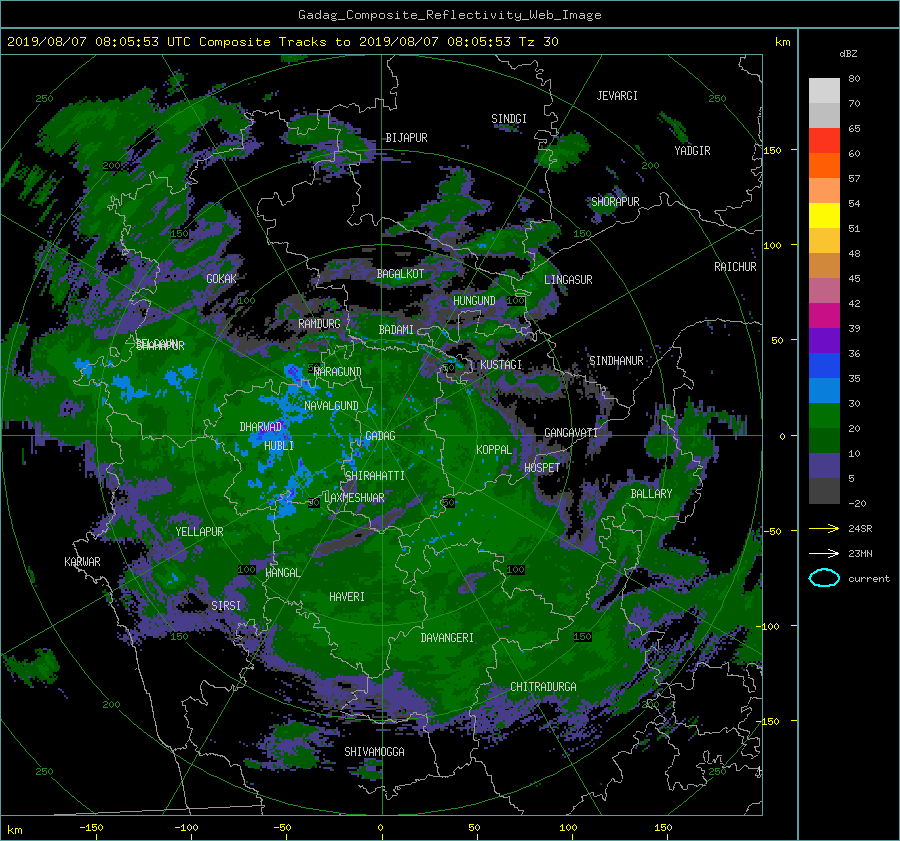Click the 'dBZ' legend heading
The image size is (900, 841).
pos(848,54)
